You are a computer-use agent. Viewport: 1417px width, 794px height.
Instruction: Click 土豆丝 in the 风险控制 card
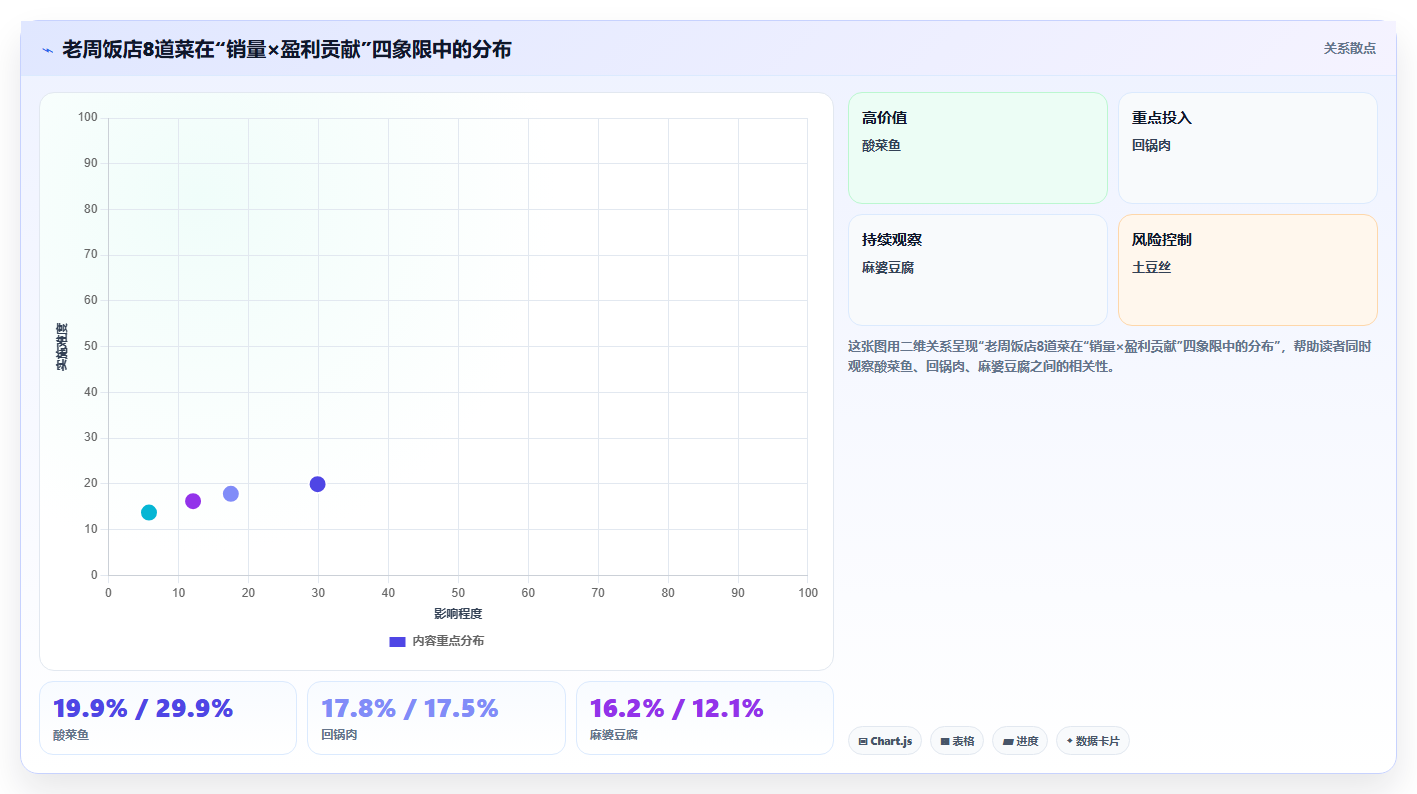(x=1151, y=267)
